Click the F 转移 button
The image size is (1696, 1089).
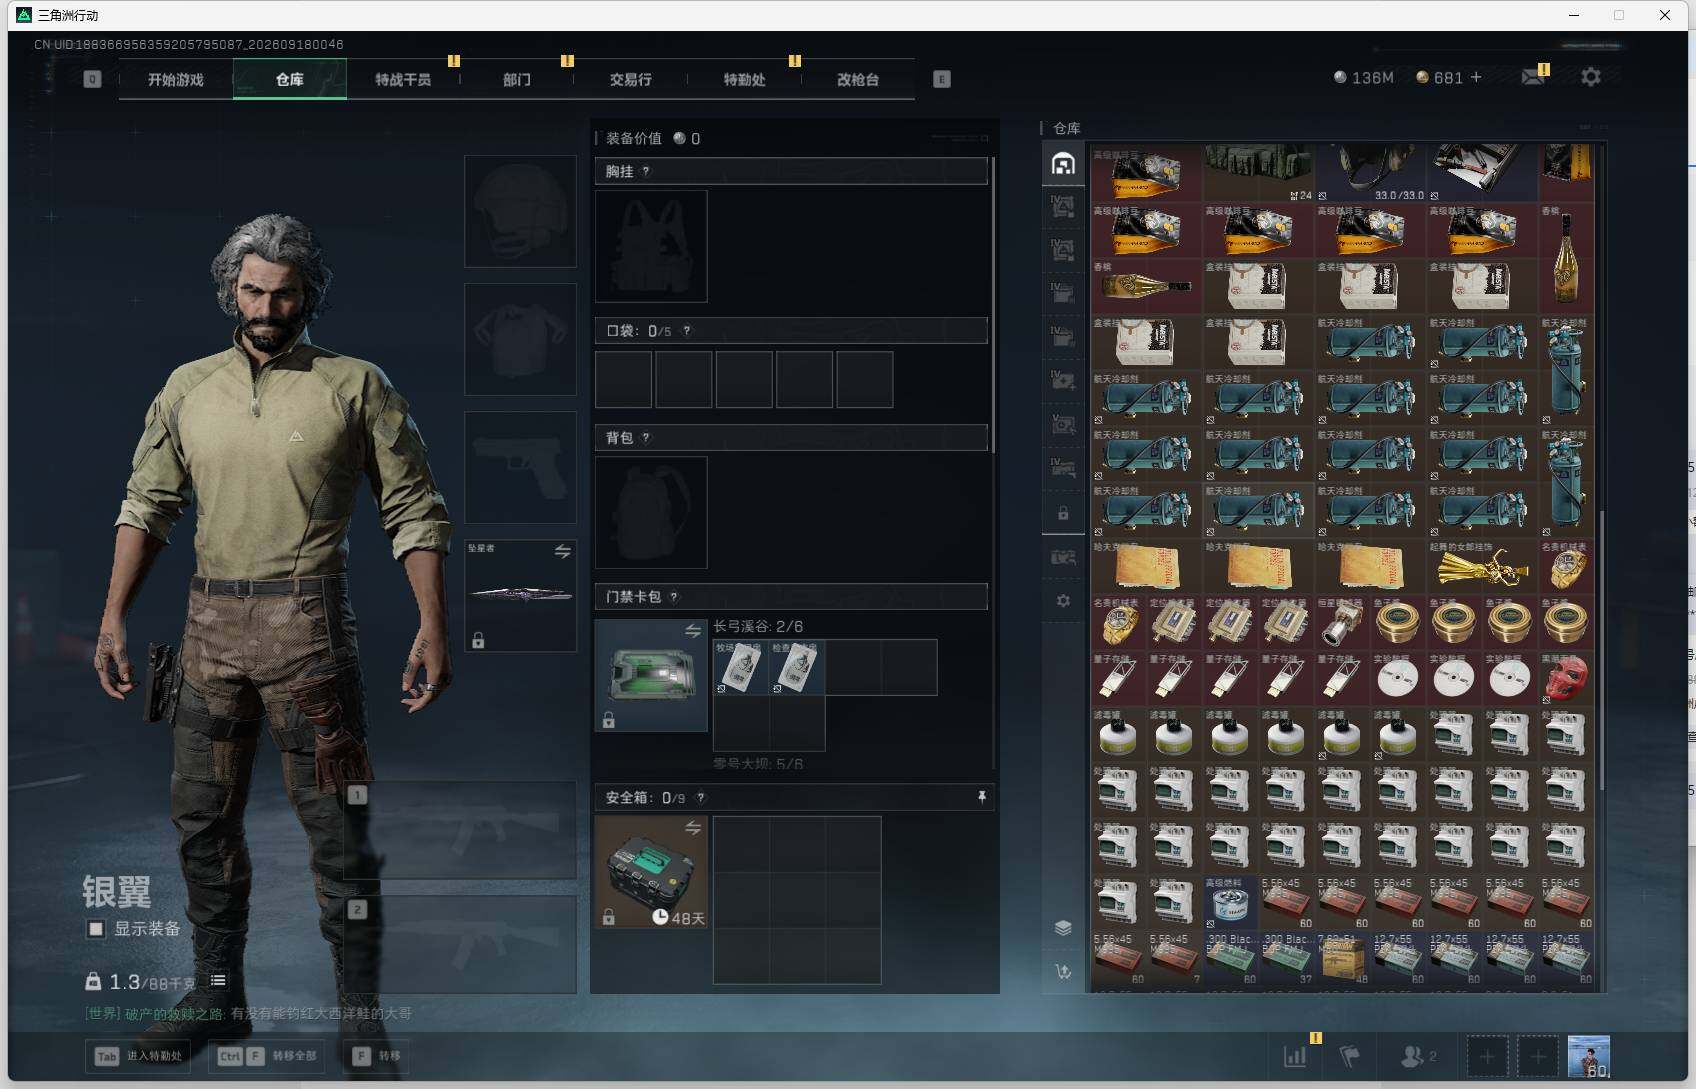[376, 1056]
